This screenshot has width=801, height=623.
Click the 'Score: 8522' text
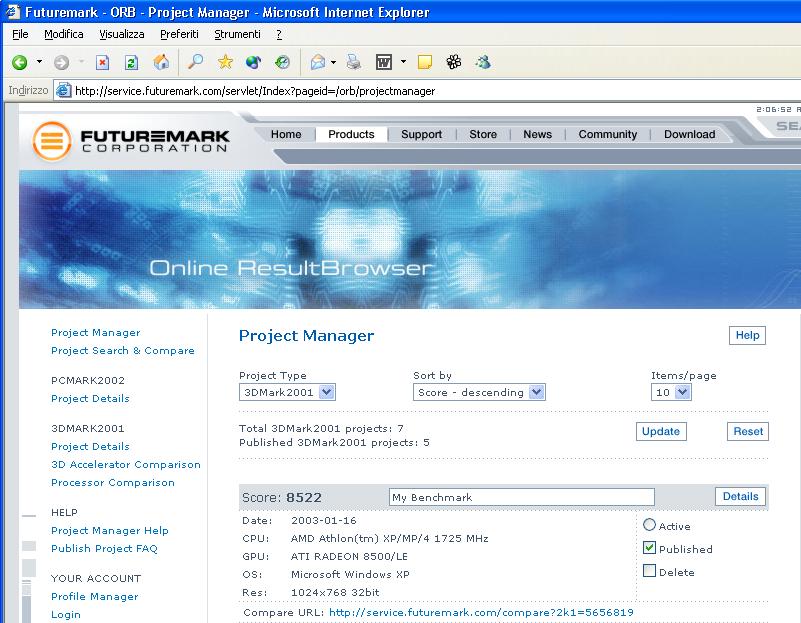282,497
